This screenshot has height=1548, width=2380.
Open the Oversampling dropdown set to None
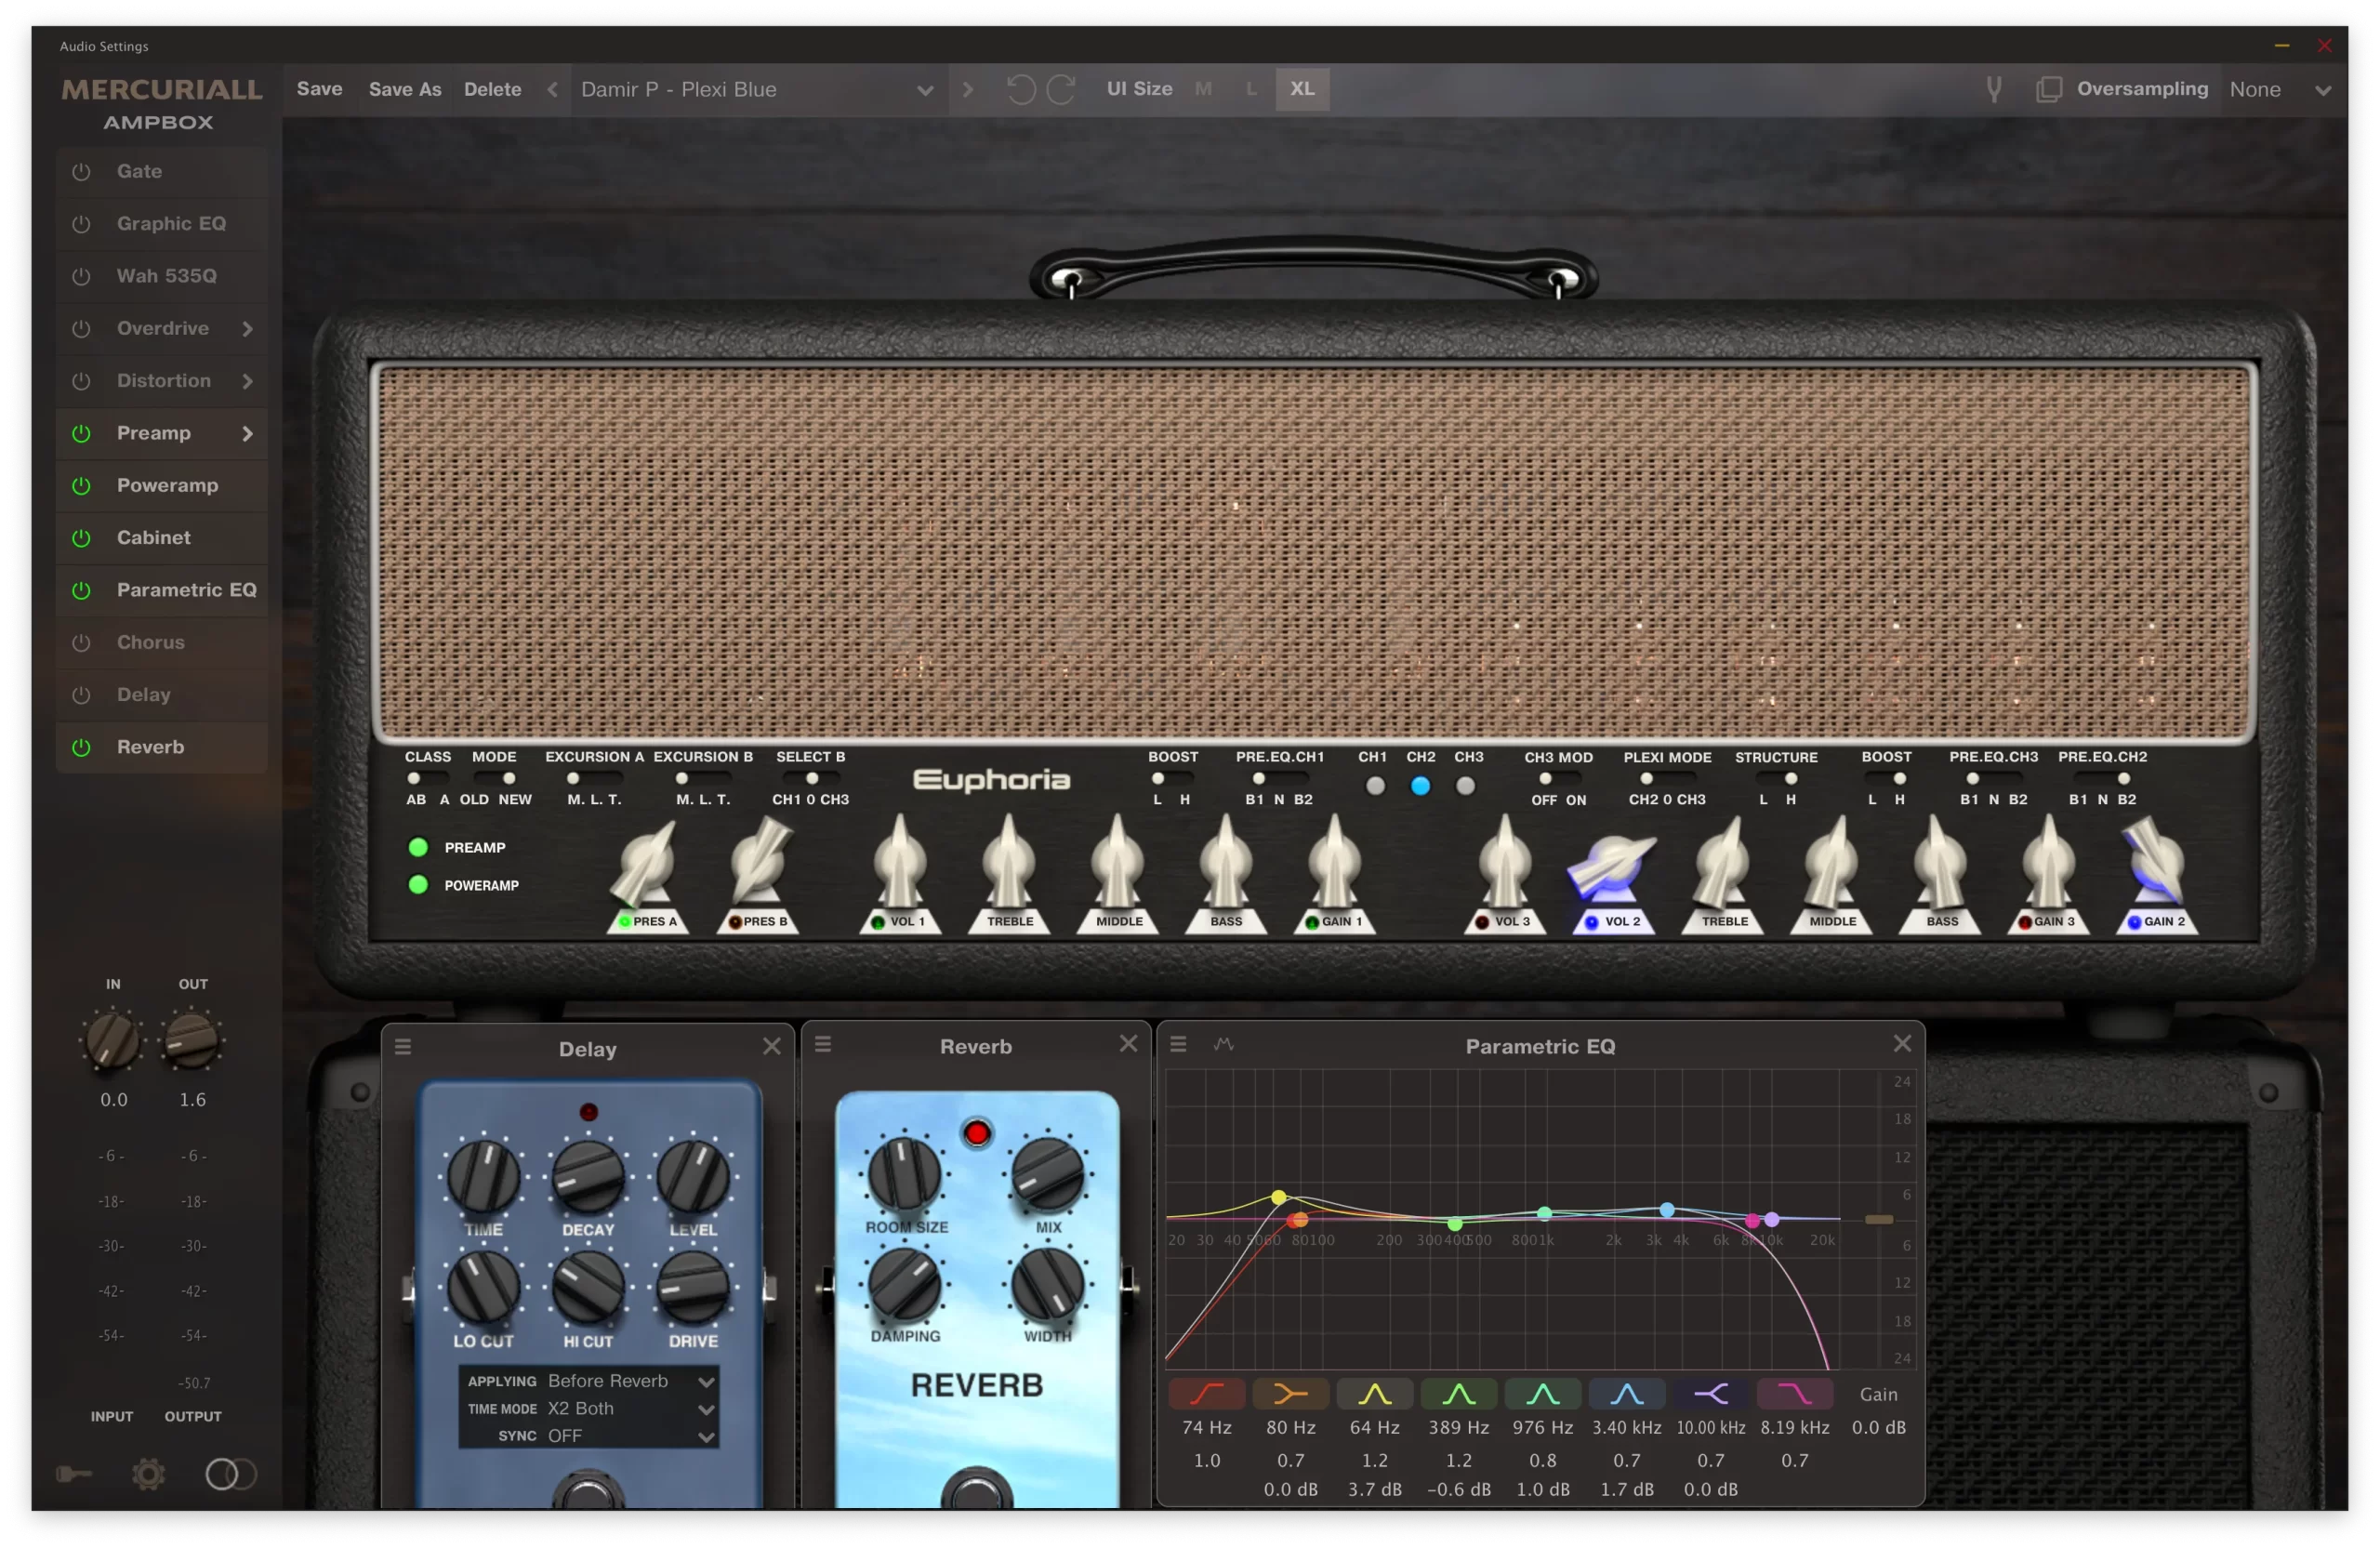click(x=2284, y=90)
